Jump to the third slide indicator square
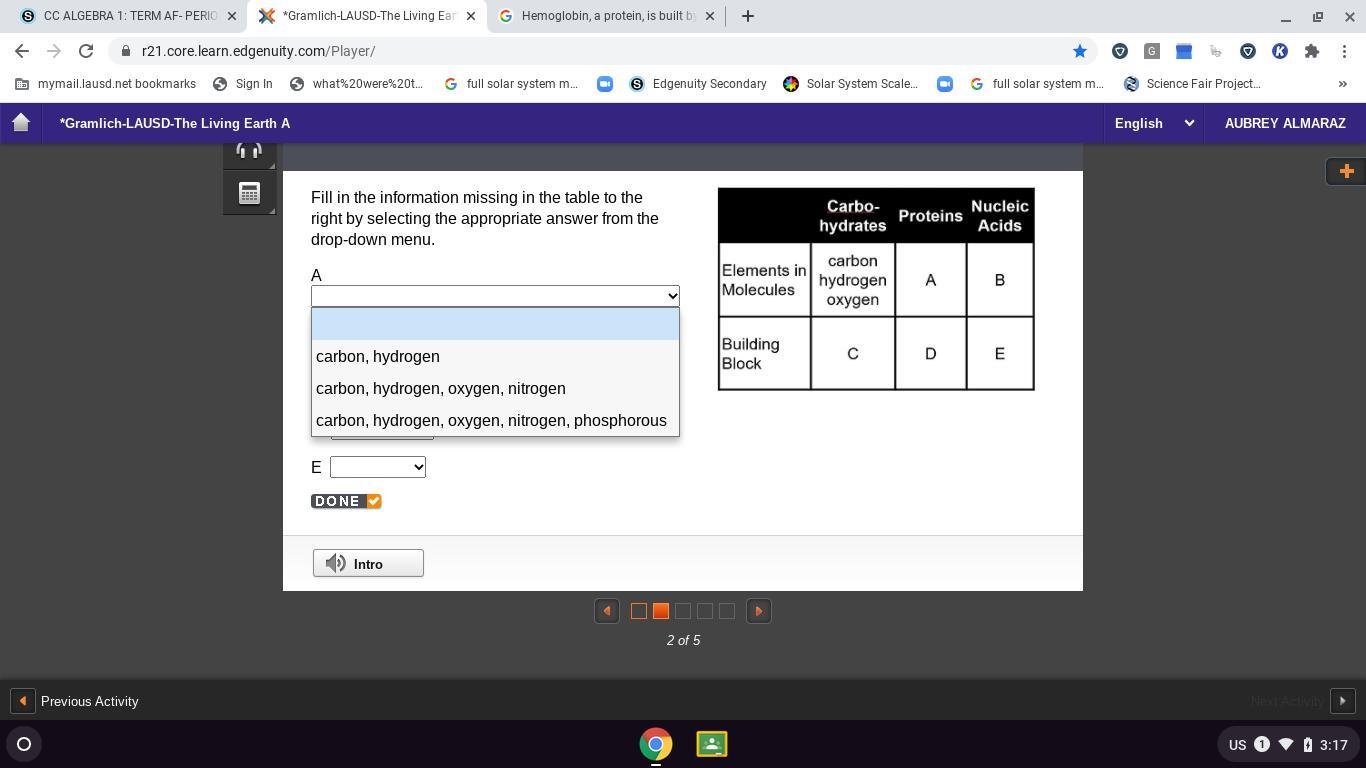Image resolution: width=1366 pixels, height=768 pixels. click(683, 611)
